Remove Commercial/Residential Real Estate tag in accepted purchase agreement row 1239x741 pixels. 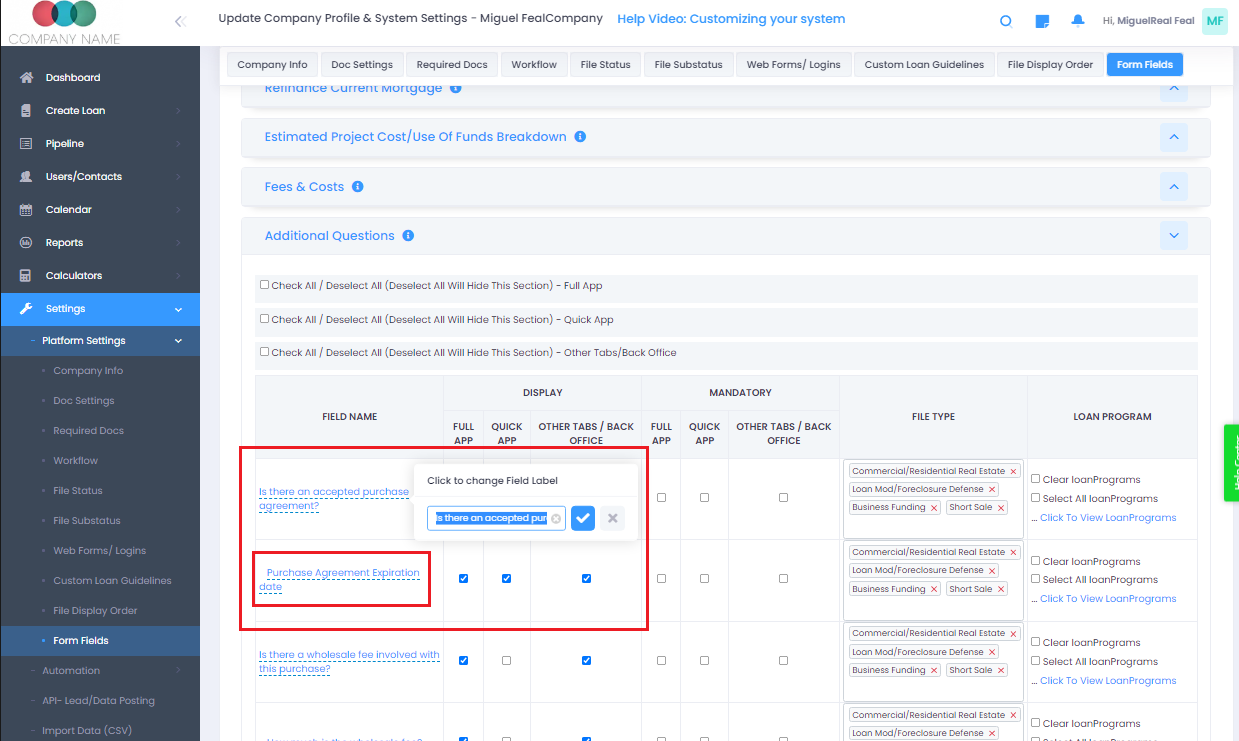(1013, 471)
